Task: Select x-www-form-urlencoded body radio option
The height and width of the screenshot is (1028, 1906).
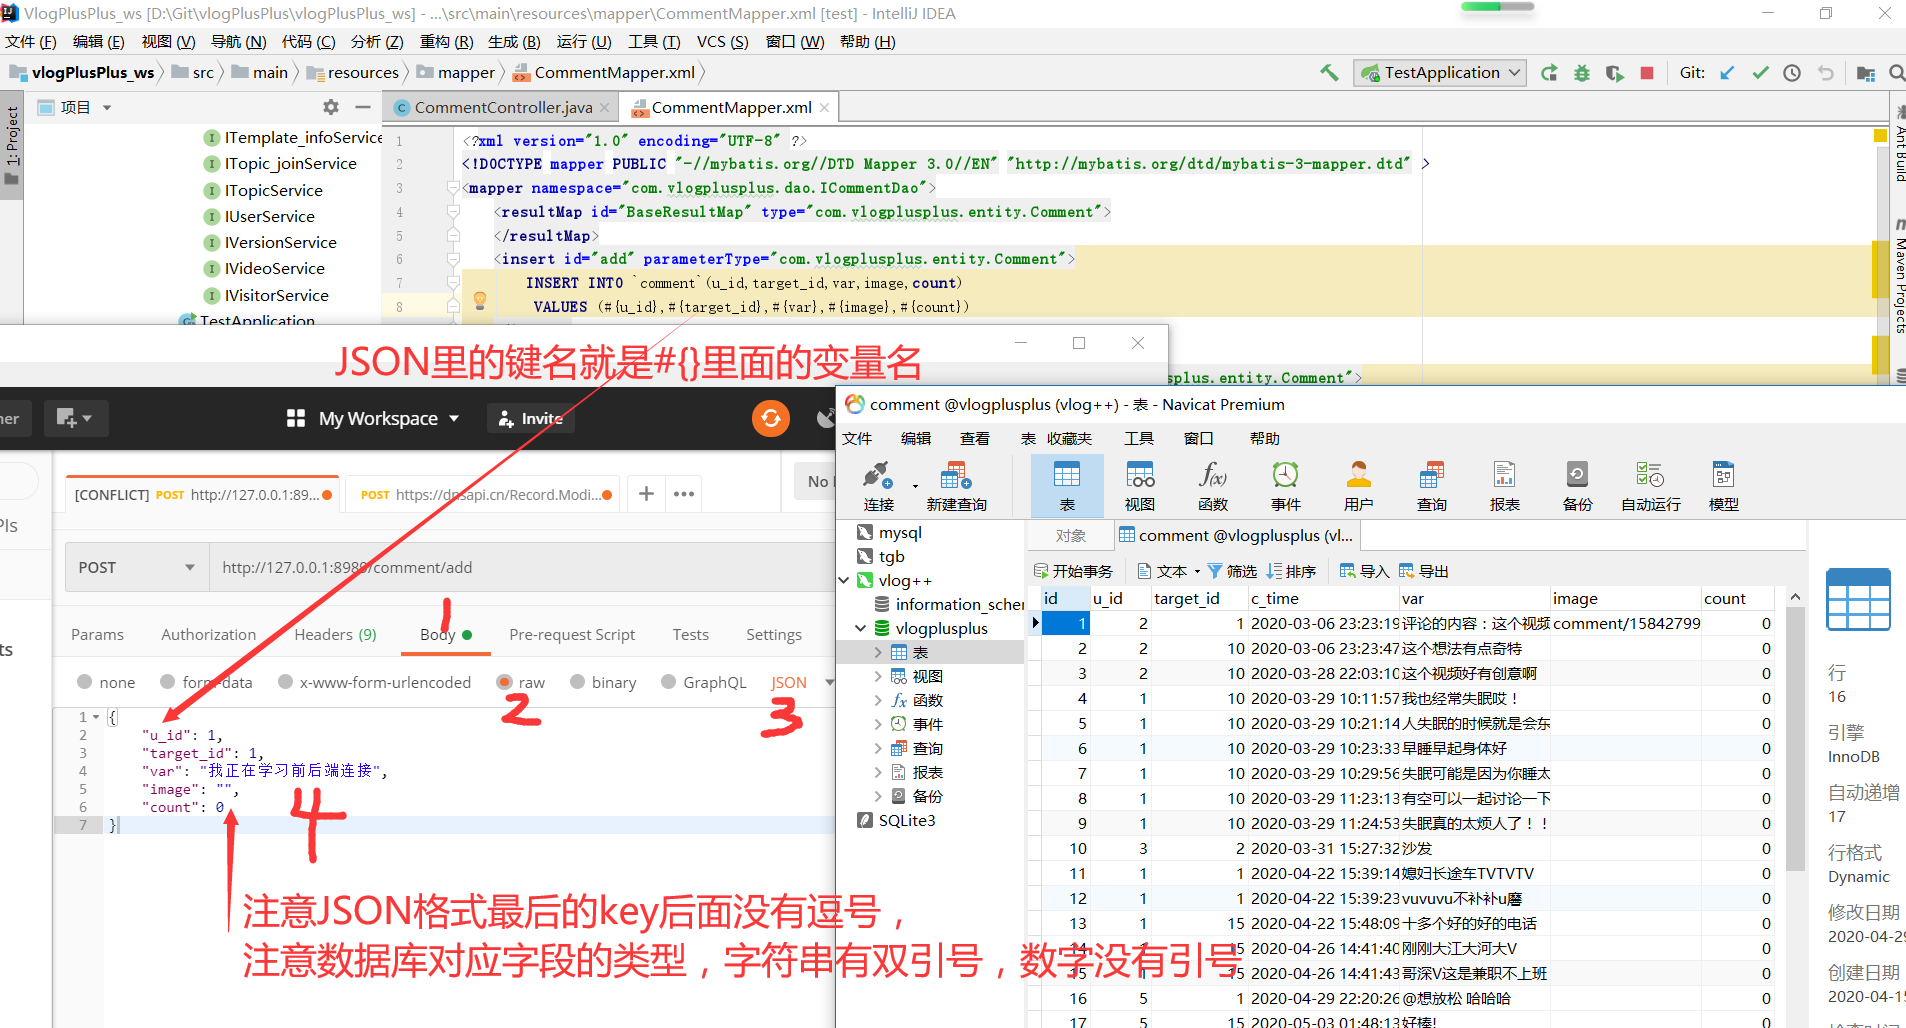Action: point(286,682)
